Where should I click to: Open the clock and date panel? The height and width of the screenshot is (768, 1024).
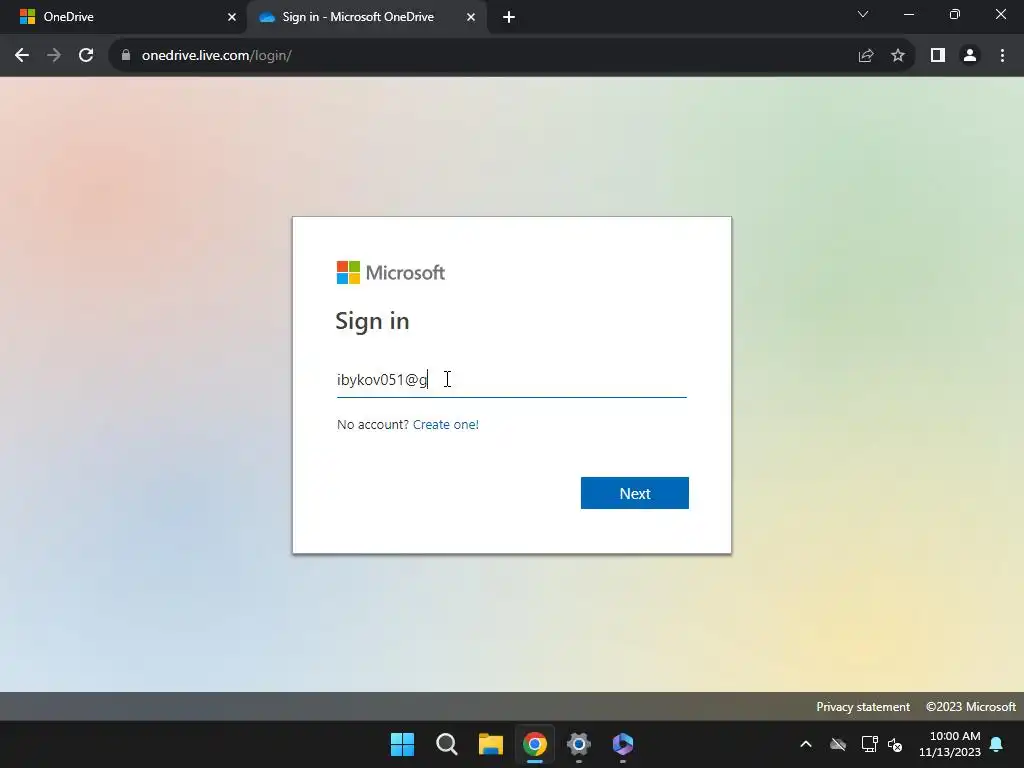pos(950,744)
